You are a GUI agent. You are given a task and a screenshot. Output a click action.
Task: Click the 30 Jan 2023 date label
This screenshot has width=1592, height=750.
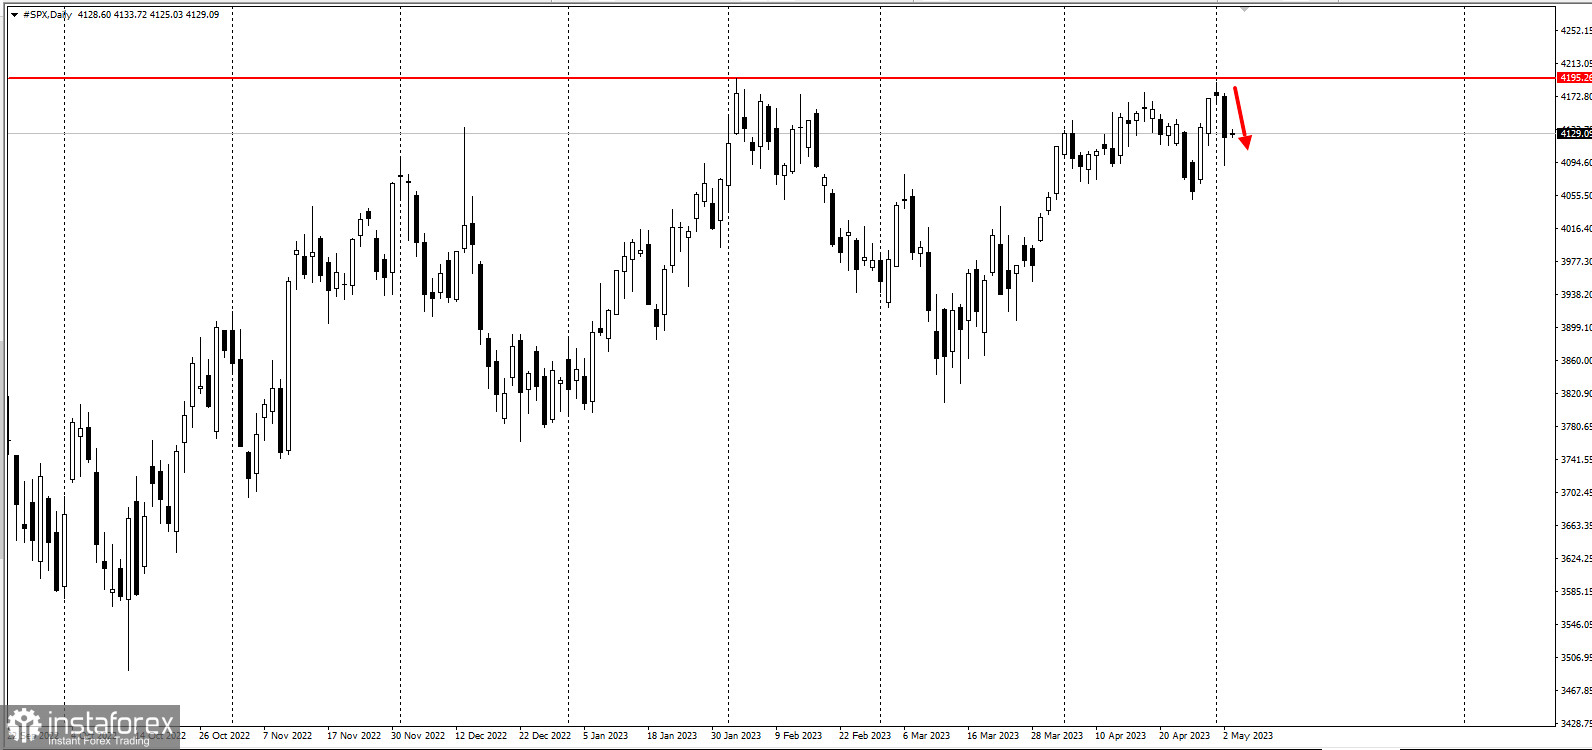click(736, 736)
